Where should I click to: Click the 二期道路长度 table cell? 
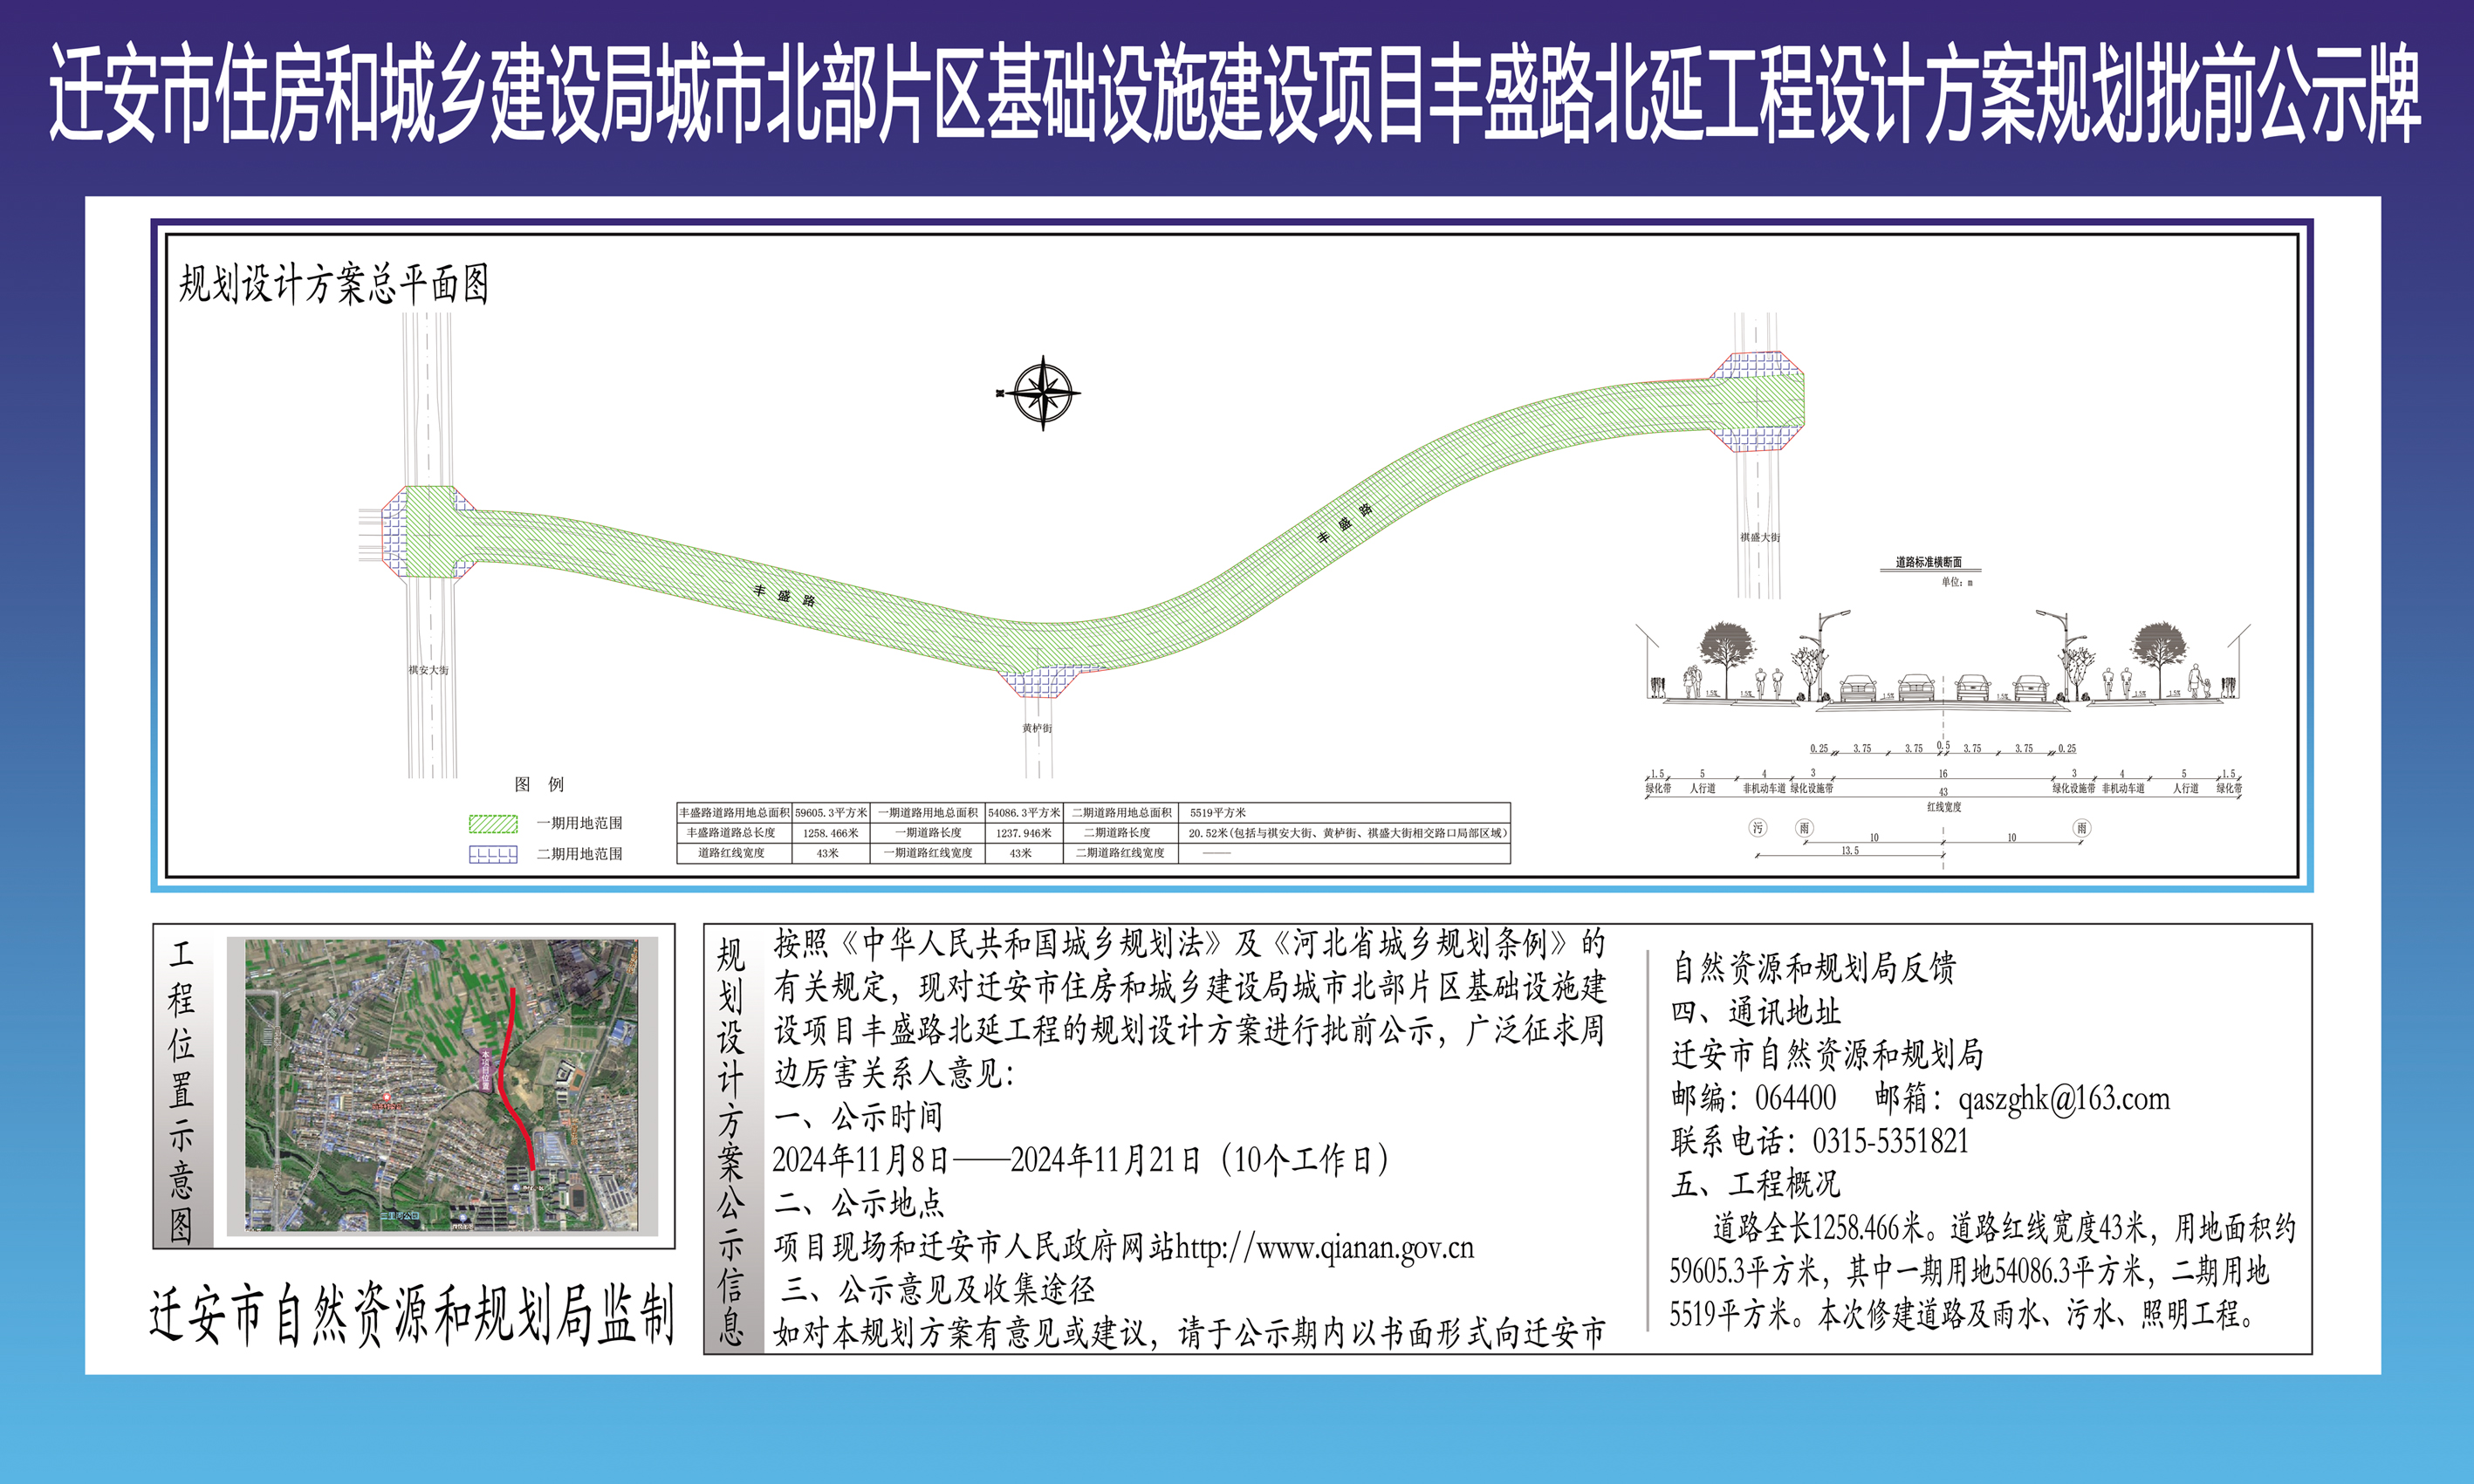(x=1121, y=833)
